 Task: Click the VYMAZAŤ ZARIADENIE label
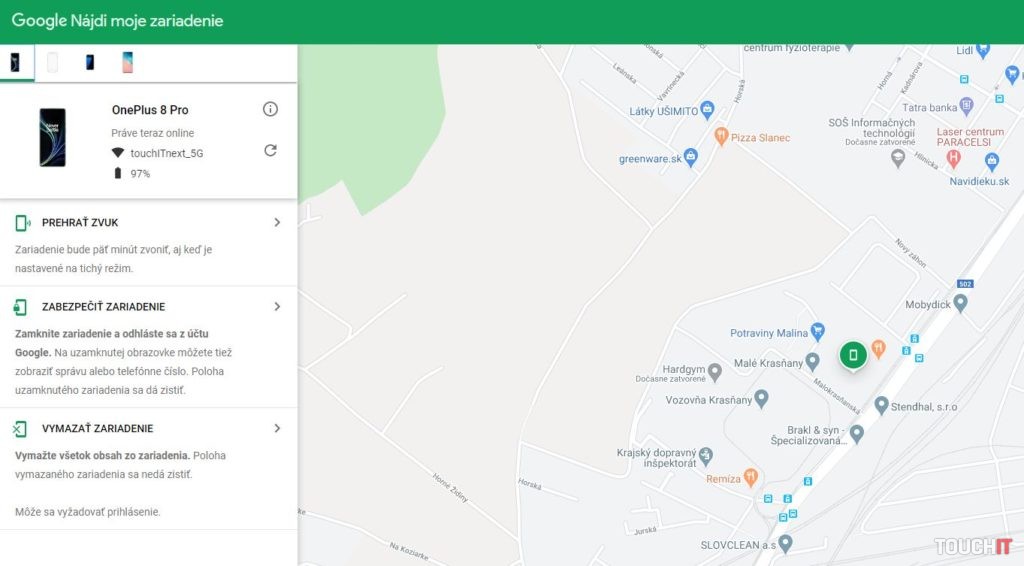point(97,428)
